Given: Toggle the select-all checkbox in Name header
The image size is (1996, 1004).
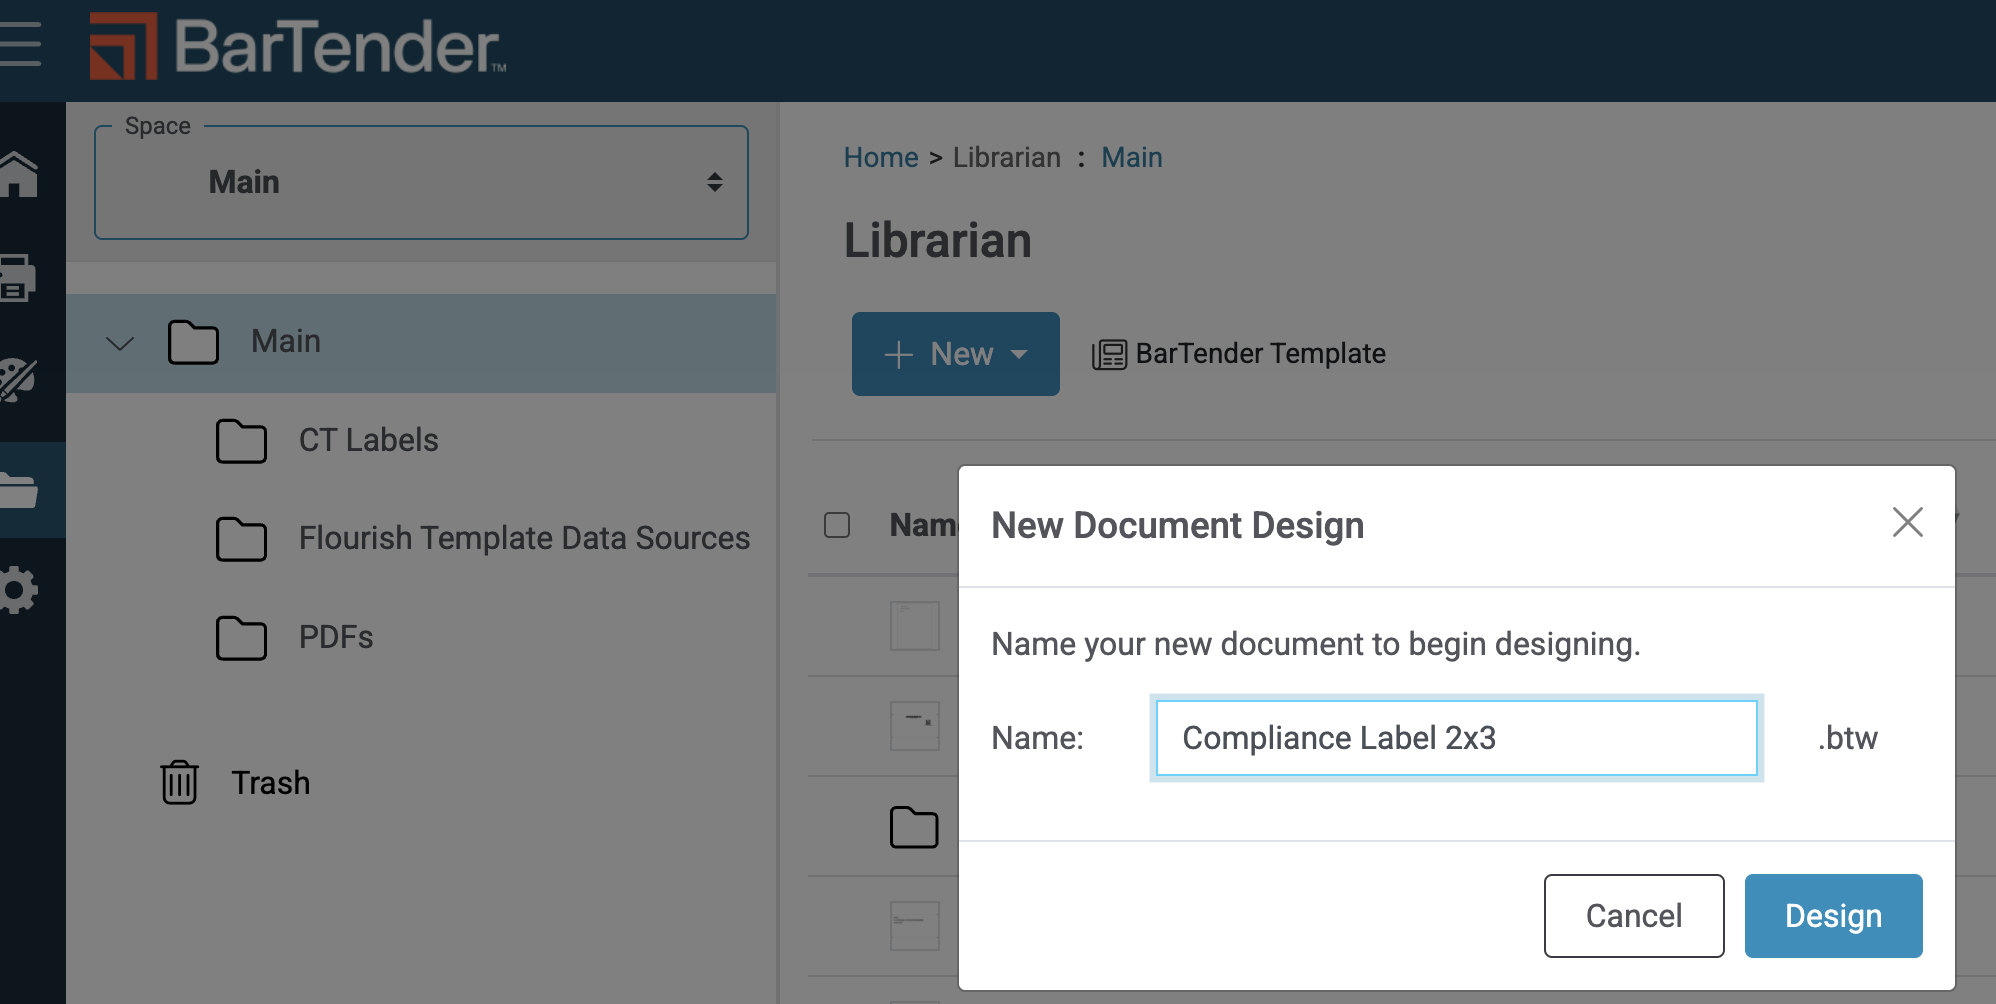Looking at the screenshot, I should click(837, 525).
